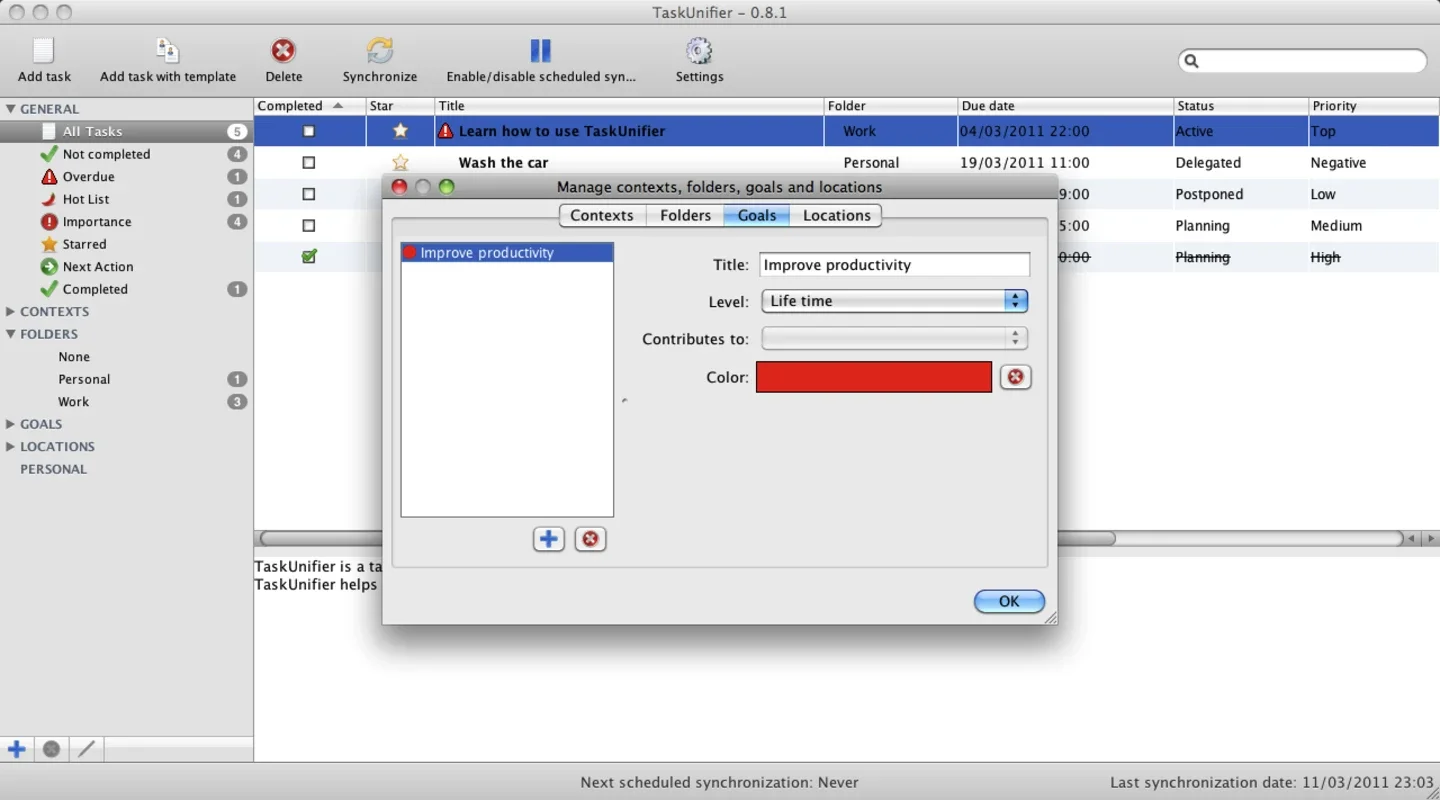Screen dimensions: 1440x800
Task: Sort by the Status column header
Action: [1241, 106]
